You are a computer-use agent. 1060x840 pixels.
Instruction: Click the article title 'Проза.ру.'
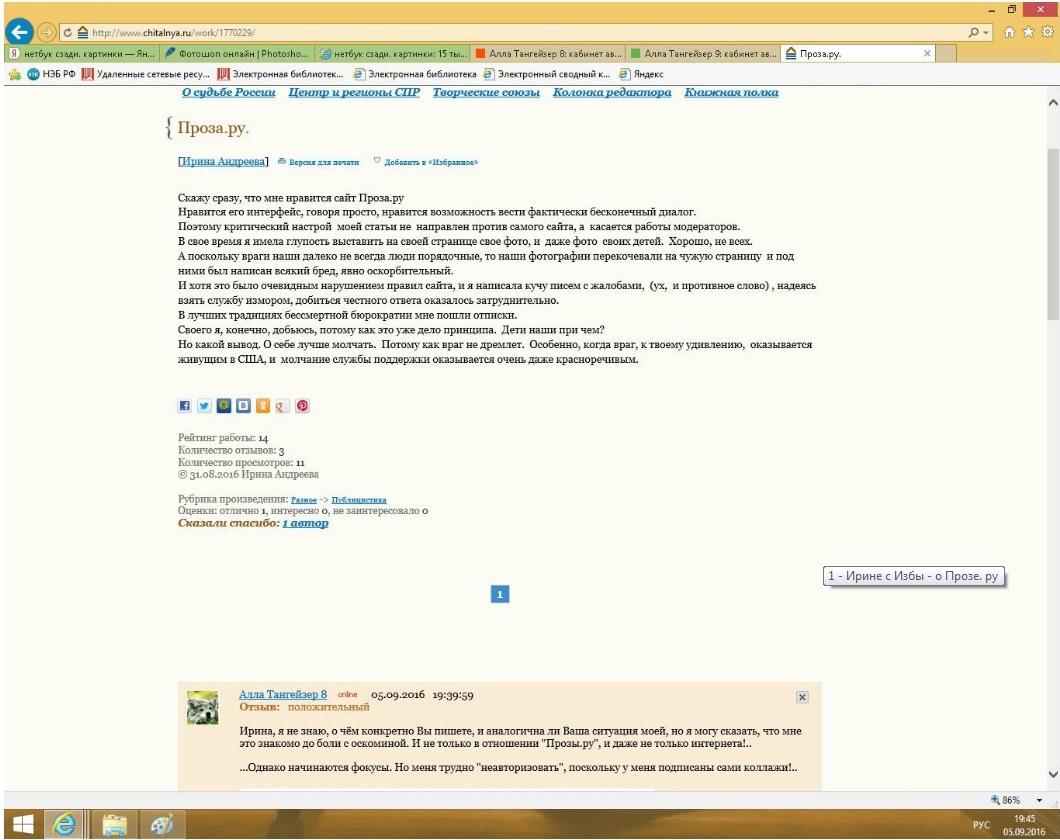(x=213, y=127)
